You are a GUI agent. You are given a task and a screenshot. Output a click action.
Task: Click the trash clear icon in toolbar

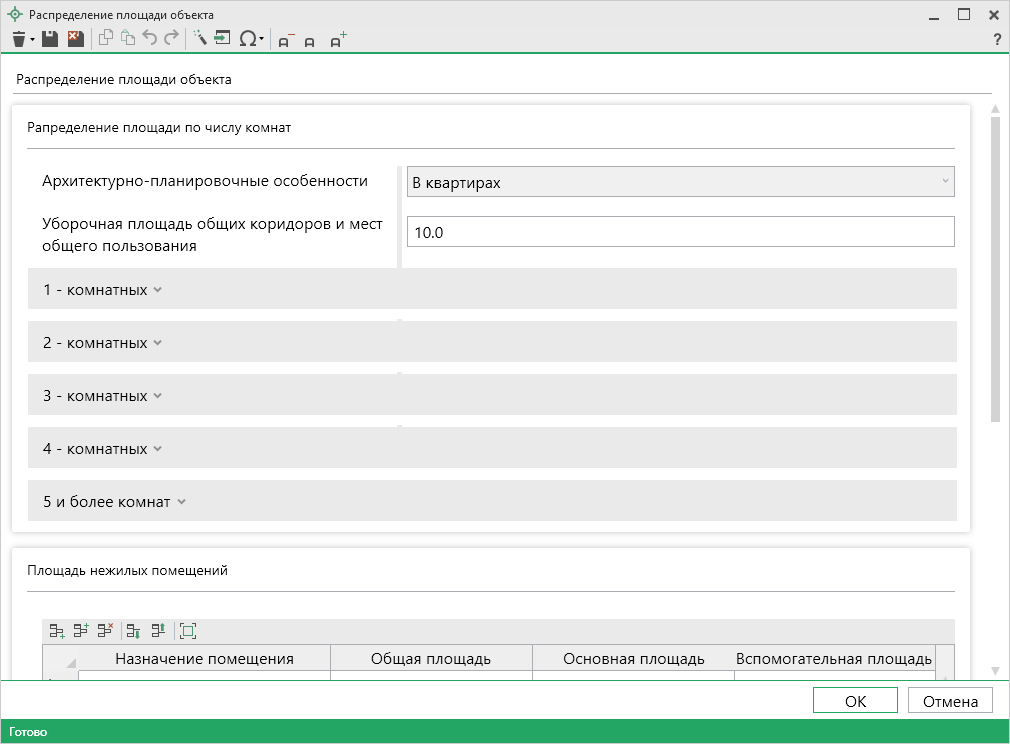(x=19, y=39)
